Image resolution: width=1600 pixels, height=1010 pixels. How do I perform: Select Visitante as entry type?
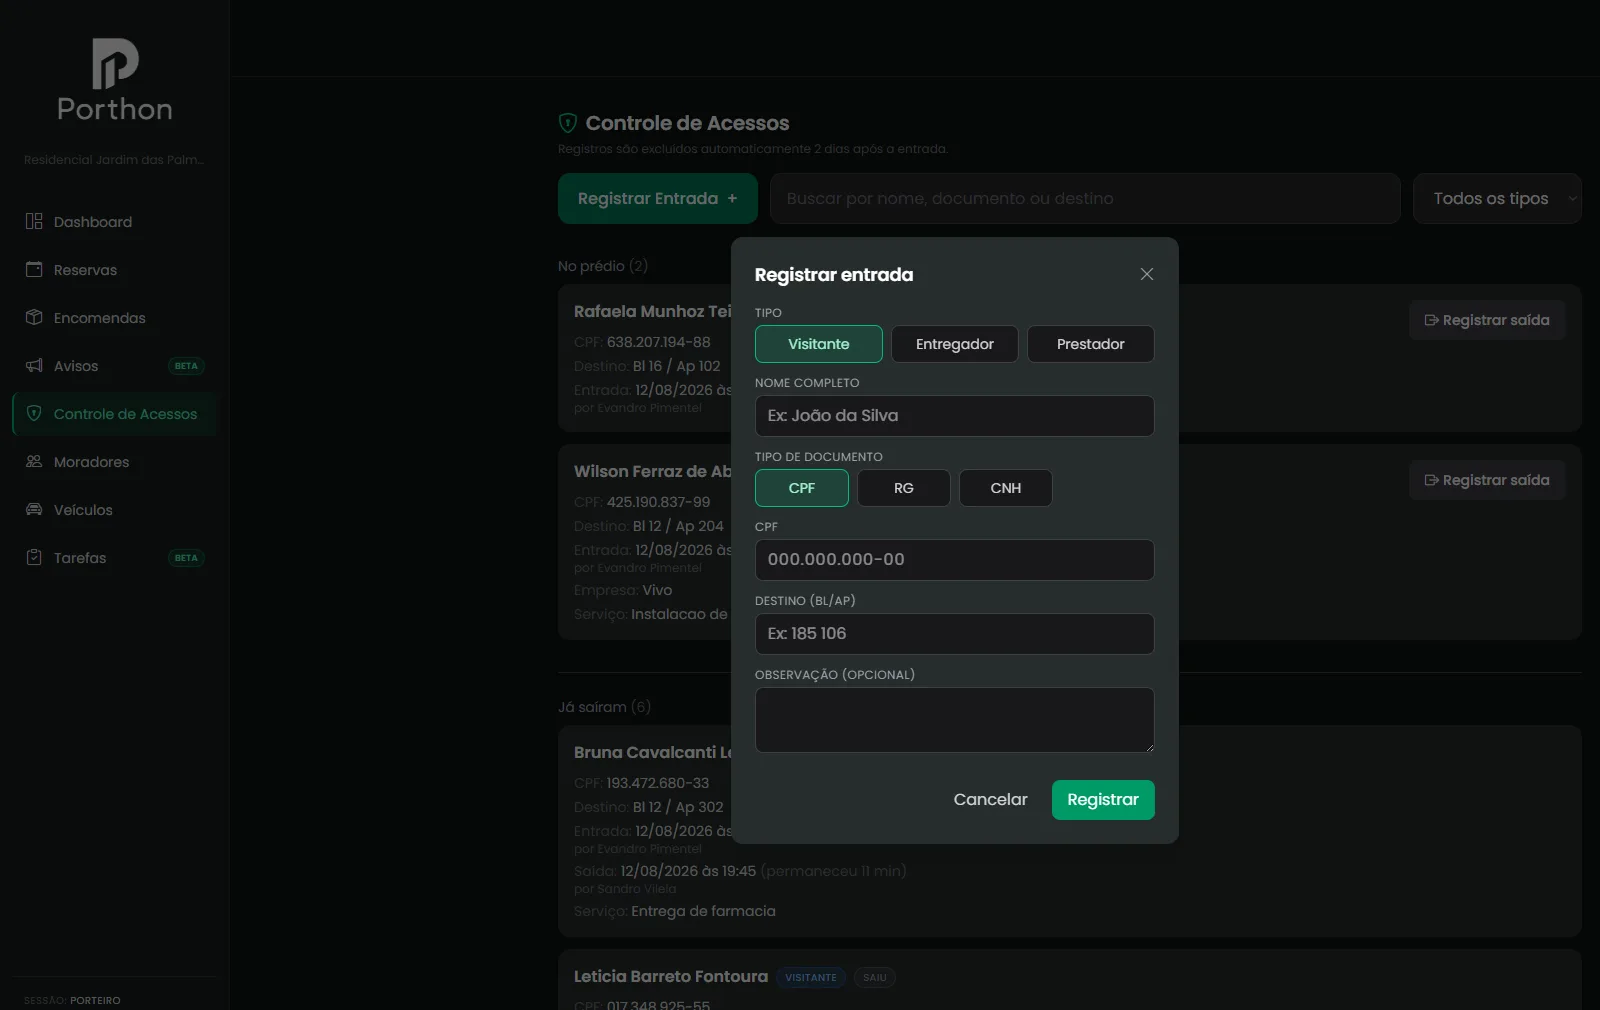pyautogui.click(x=819, y=344)
